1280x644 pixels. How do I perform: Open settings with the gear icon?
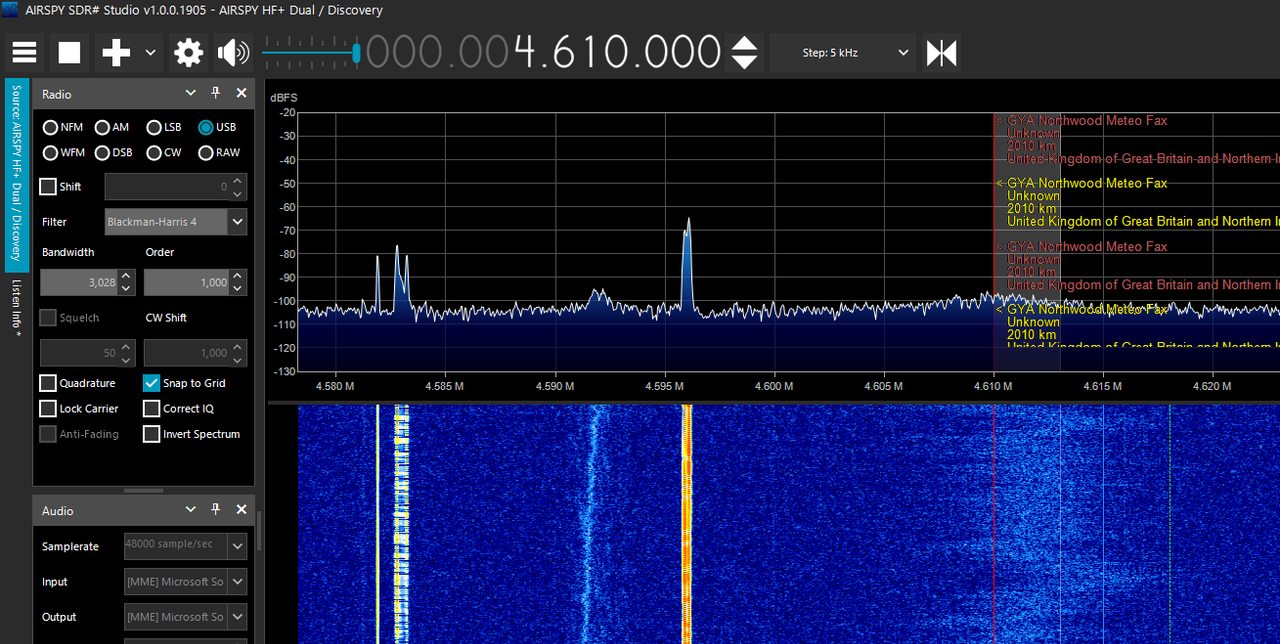click(x=188, y=52)
